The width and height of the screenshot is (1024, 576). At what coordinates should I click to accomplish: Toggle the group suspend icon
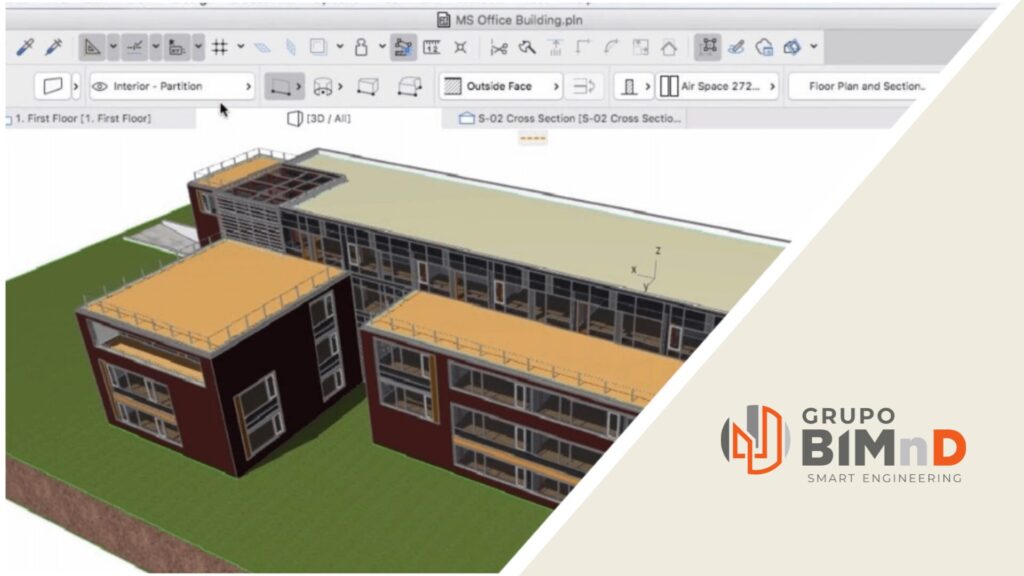(709, 47)
